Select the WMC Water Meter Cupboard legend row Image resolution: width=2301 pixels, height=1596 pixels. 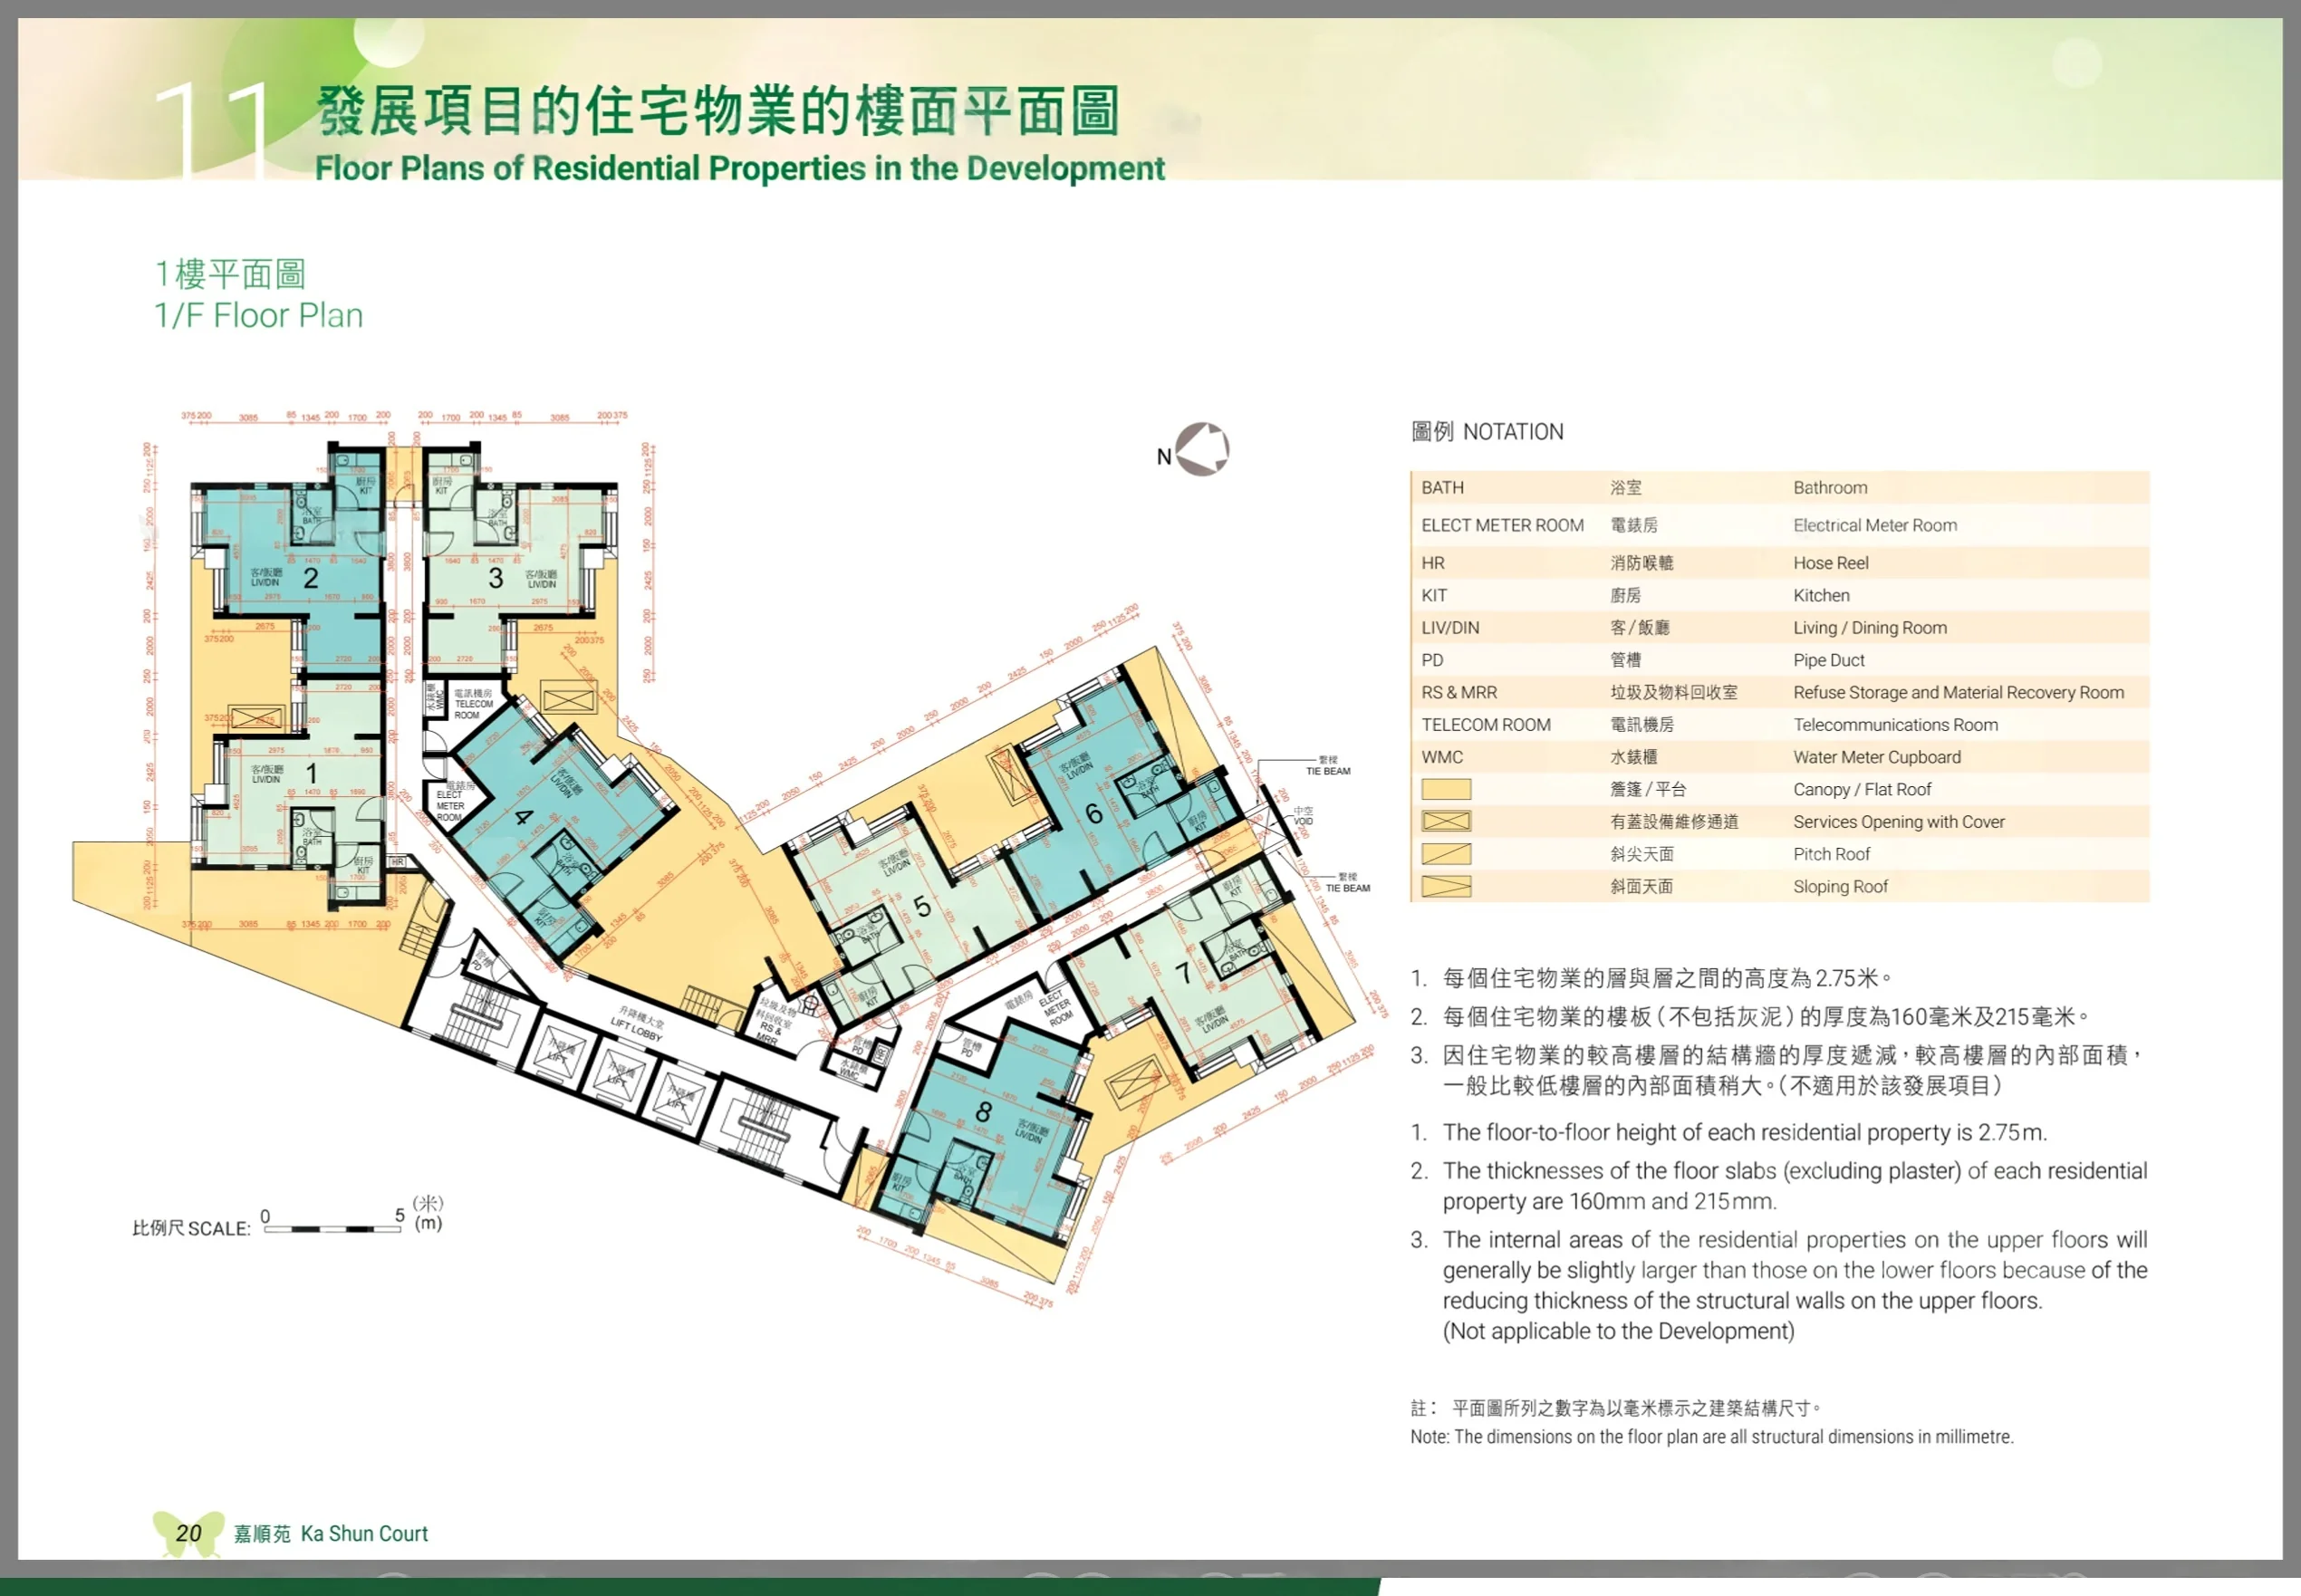point(1778,757)
